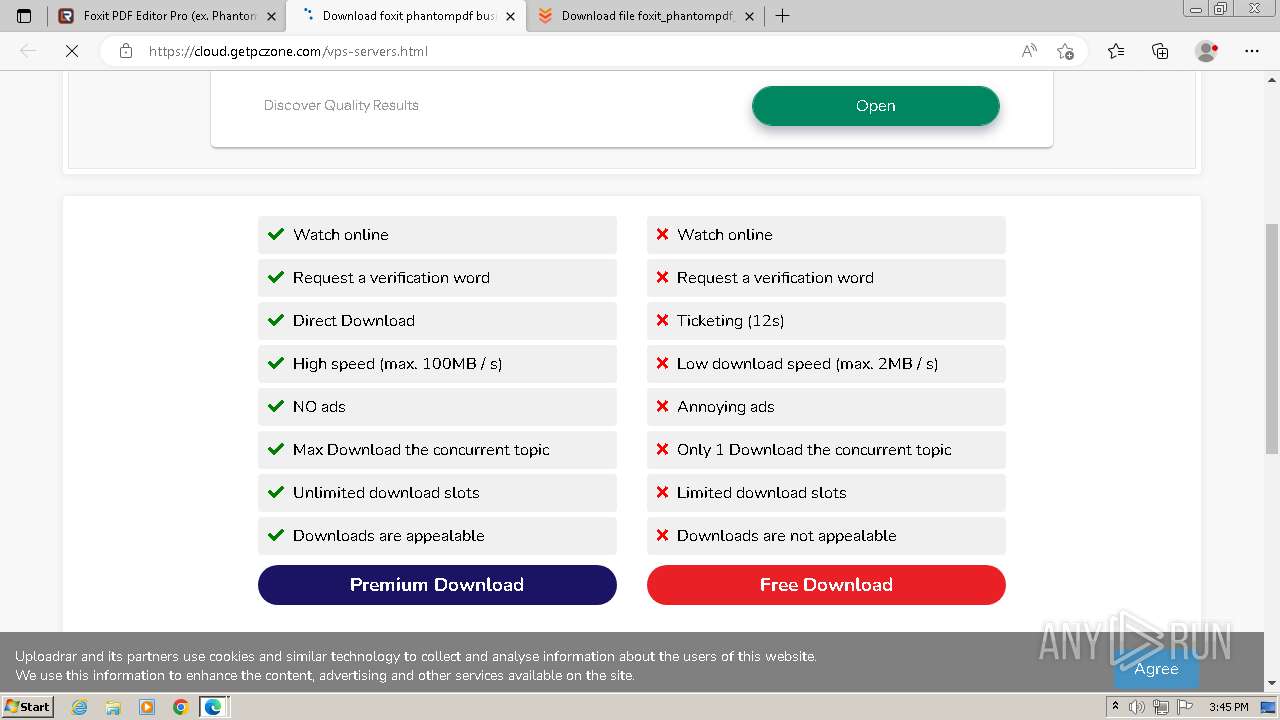Click 'Downloads are not appealable' row

click(x=826, y=536)
